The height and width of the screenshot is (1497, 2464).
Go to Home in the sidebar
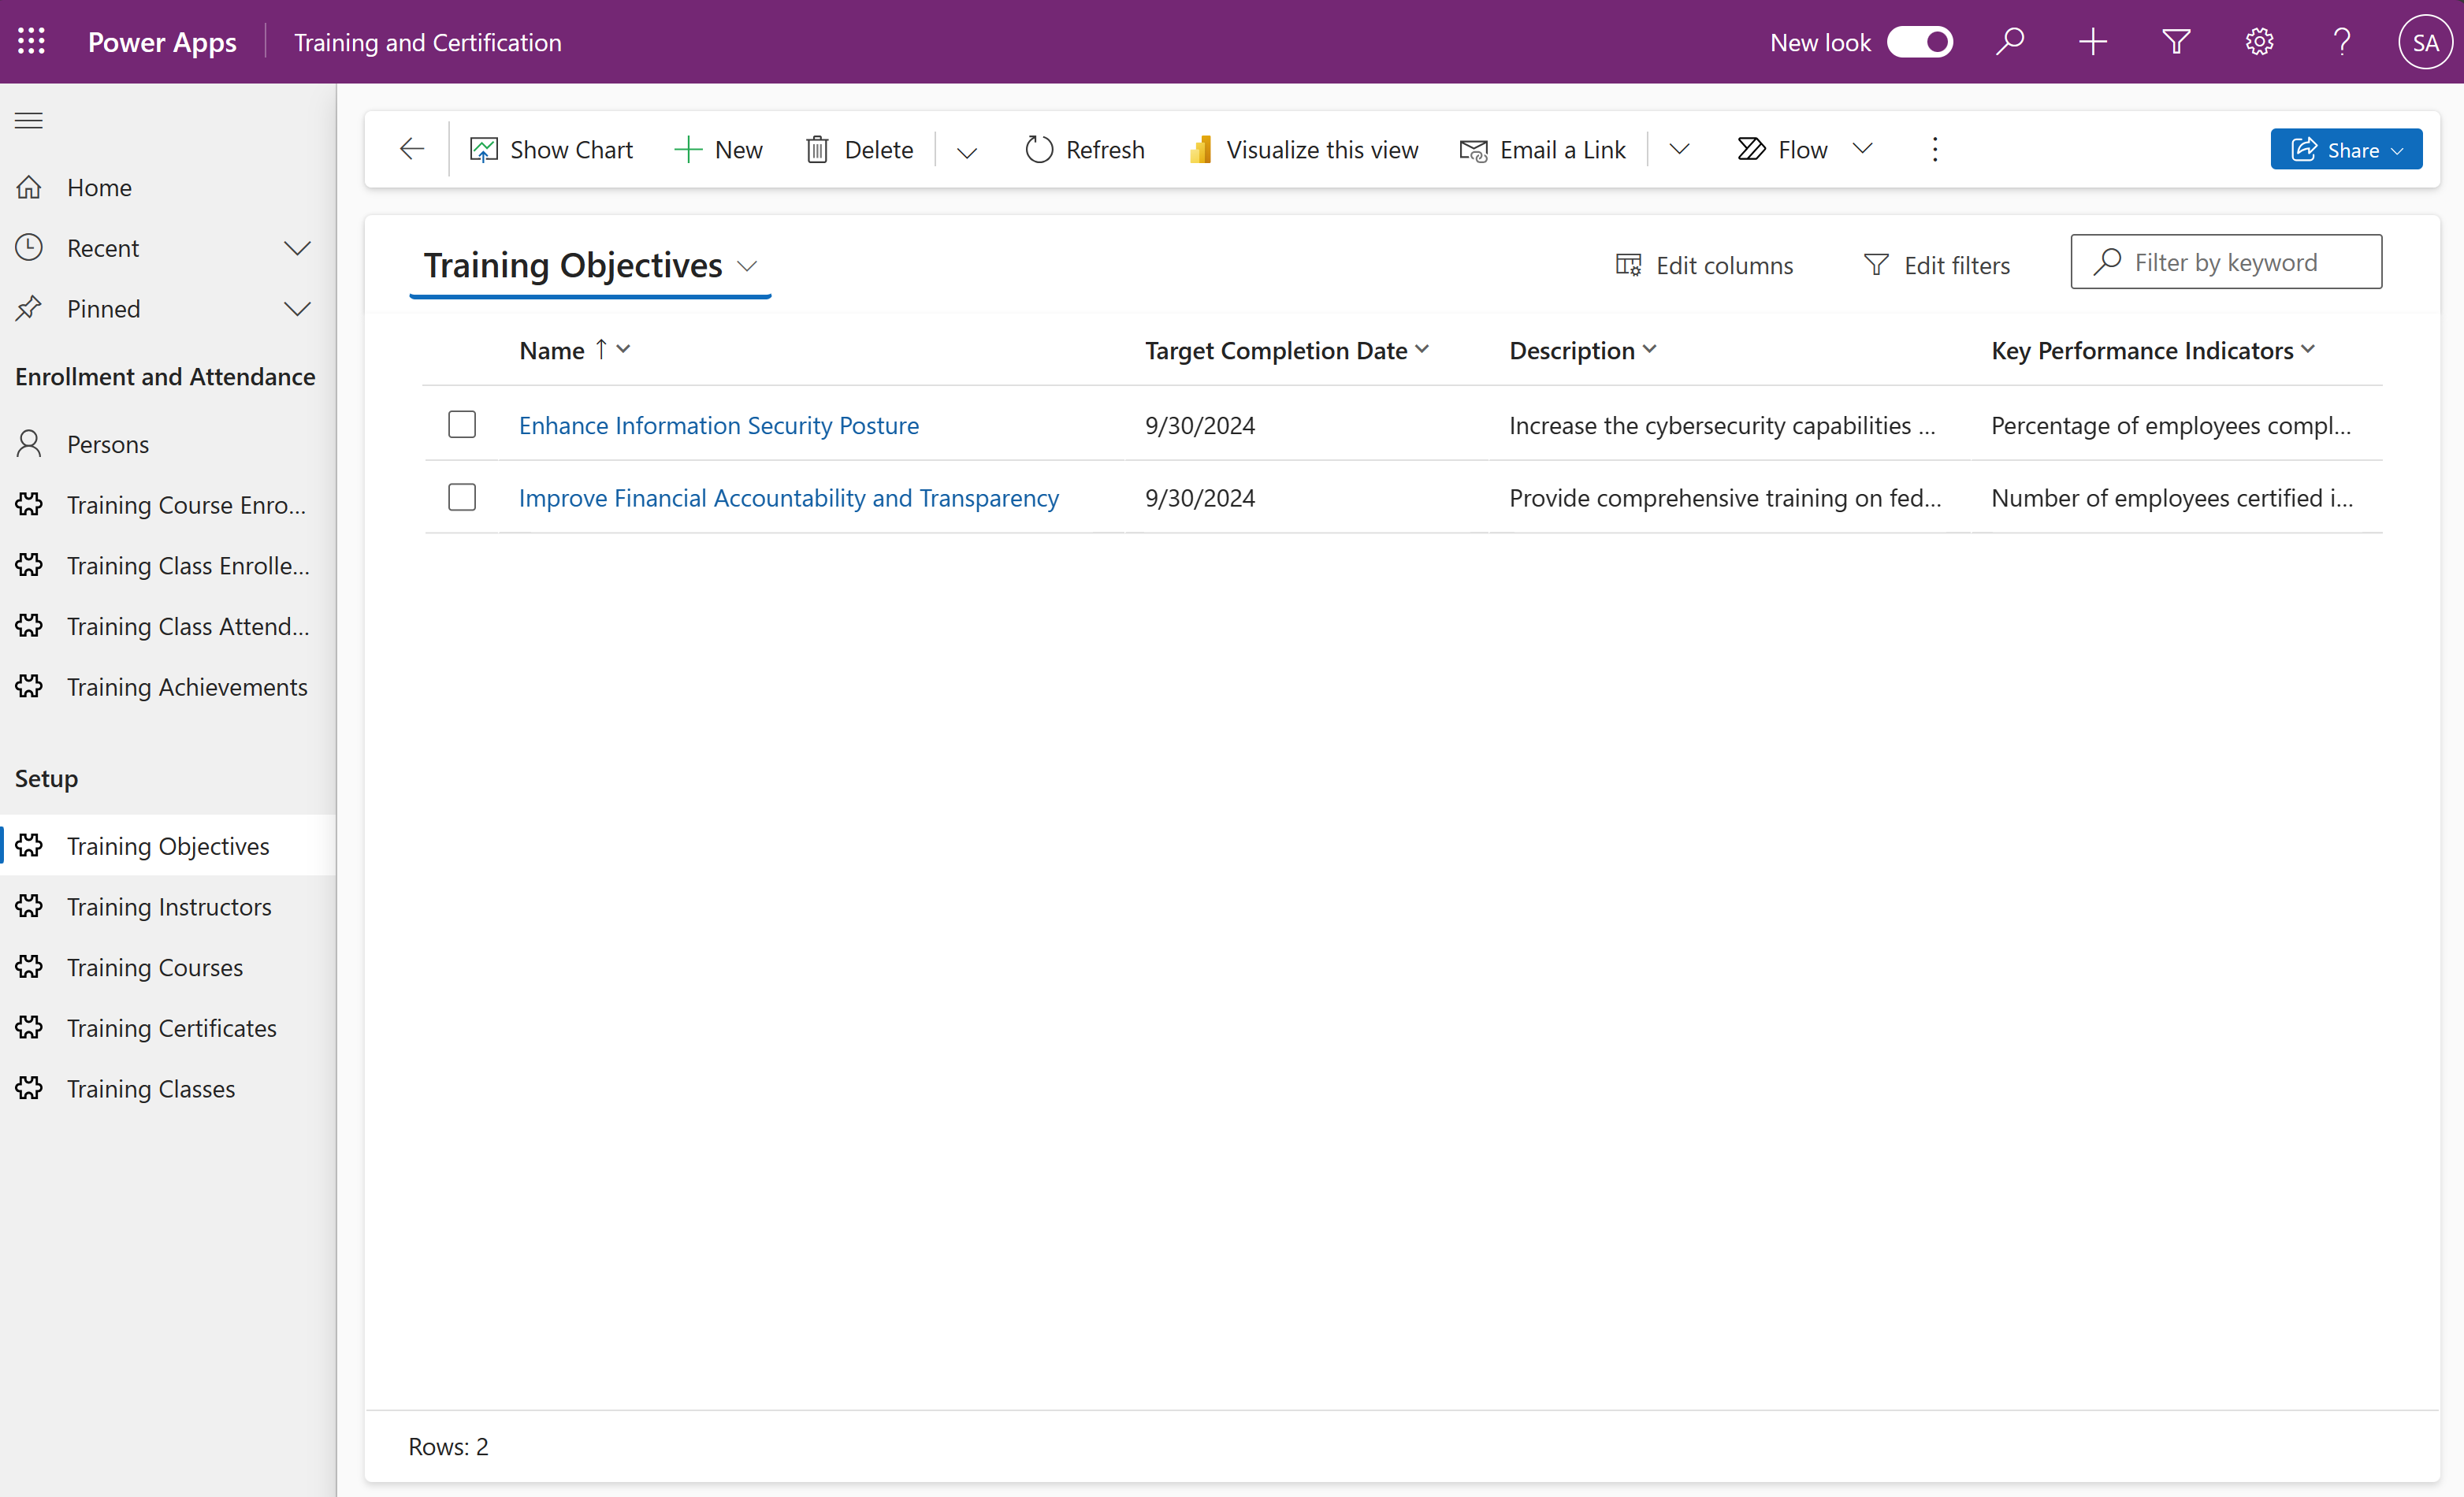coord(168,188)
